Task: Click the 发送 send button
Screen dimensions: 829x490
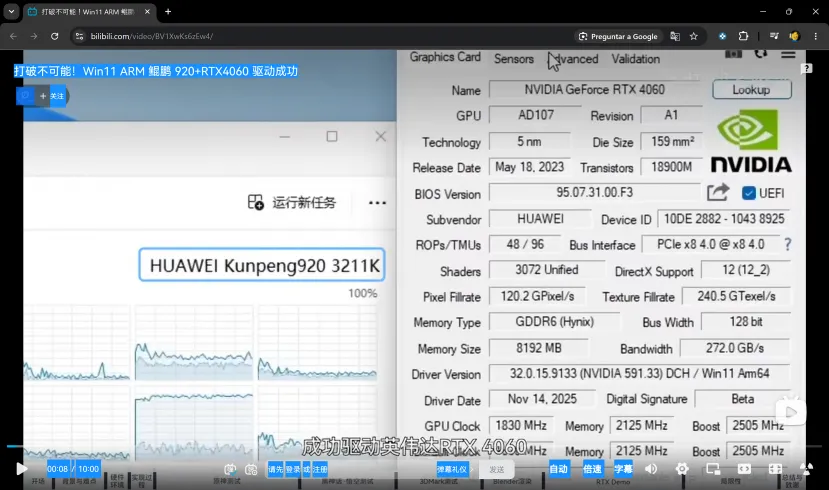Action: pyautogui.click(x=496, y=469)
